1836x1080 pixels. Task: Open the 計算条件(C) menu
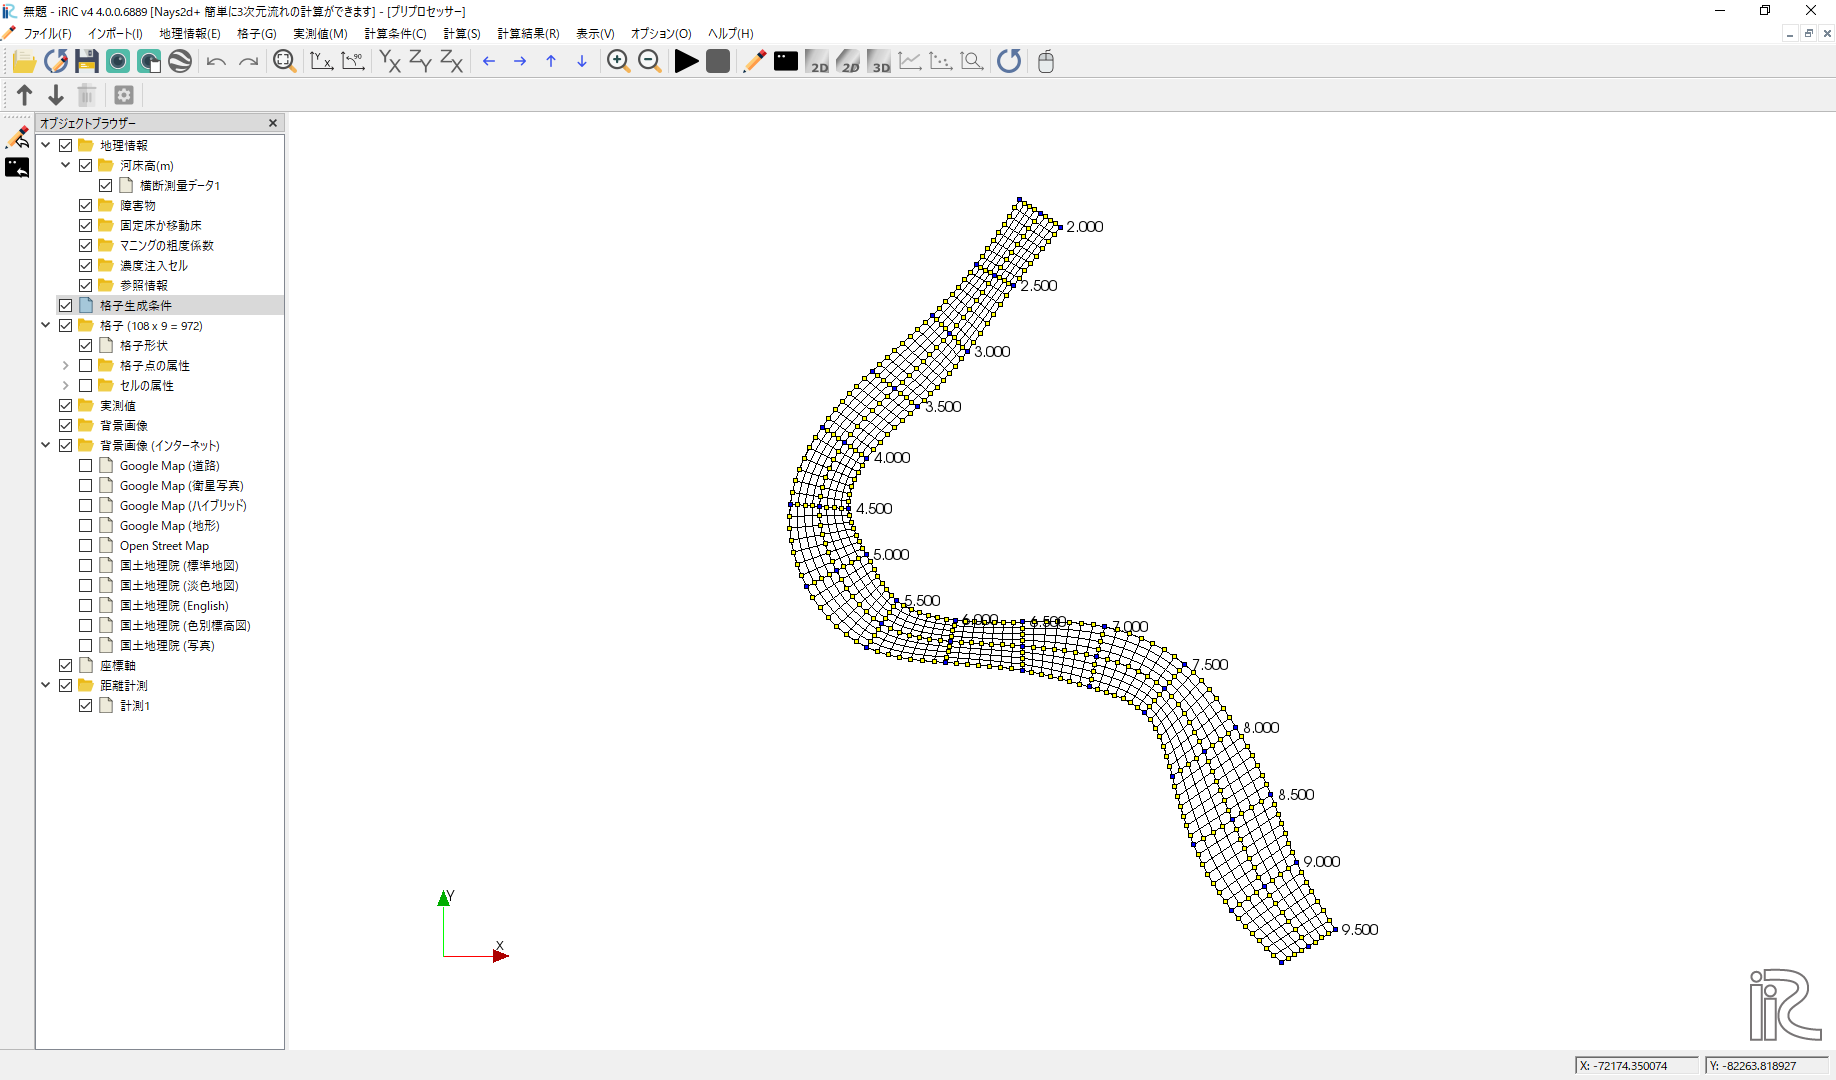395,33
